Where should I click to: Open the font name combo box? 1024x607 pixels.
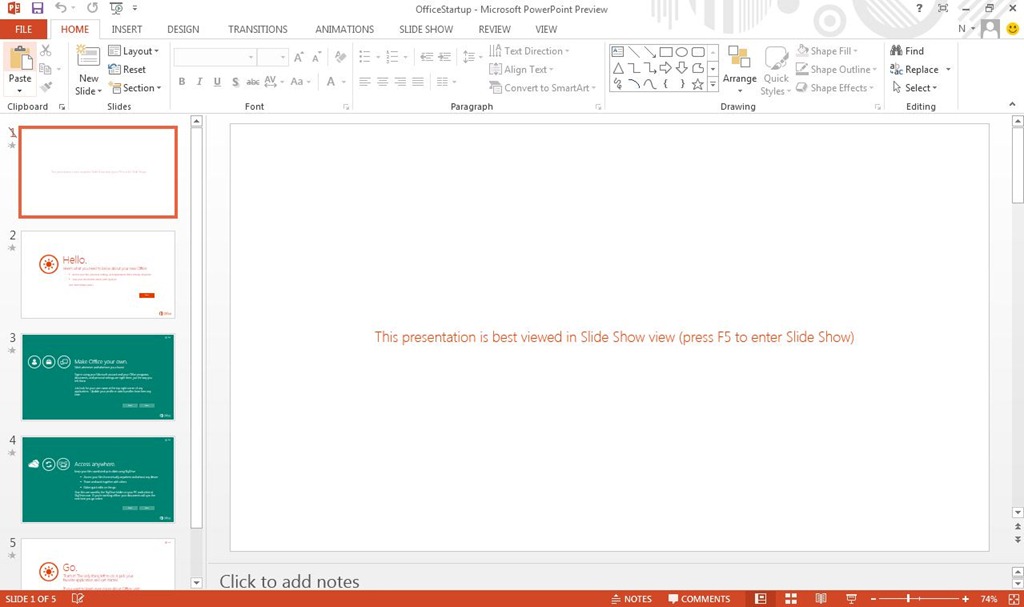pos(215,57)
